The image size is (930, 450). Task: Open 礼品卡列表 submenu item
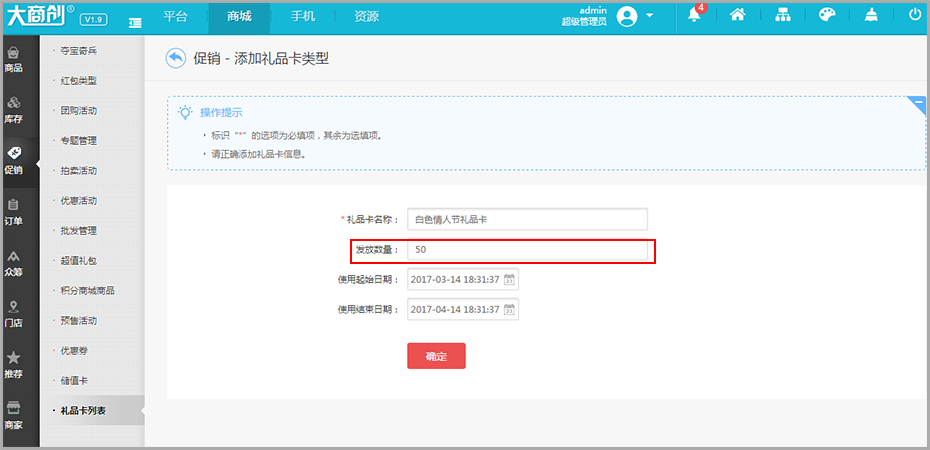(83, 410)
